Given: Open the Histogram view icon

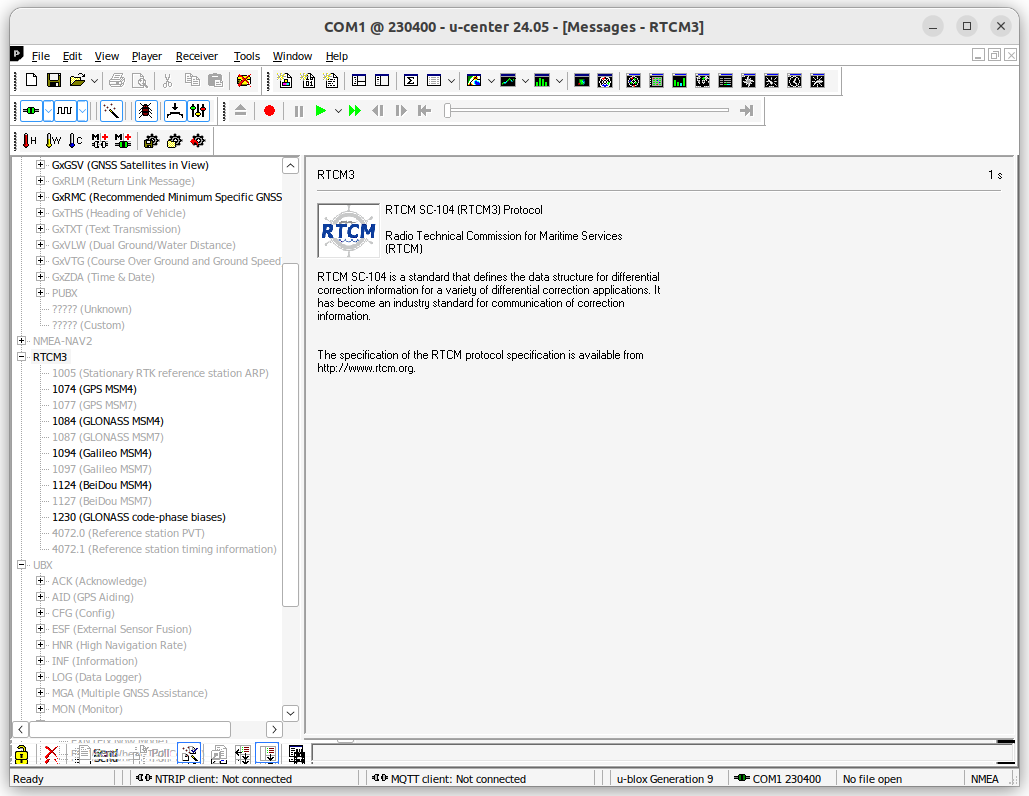Looking at the screenshot, I should point(542,80).
